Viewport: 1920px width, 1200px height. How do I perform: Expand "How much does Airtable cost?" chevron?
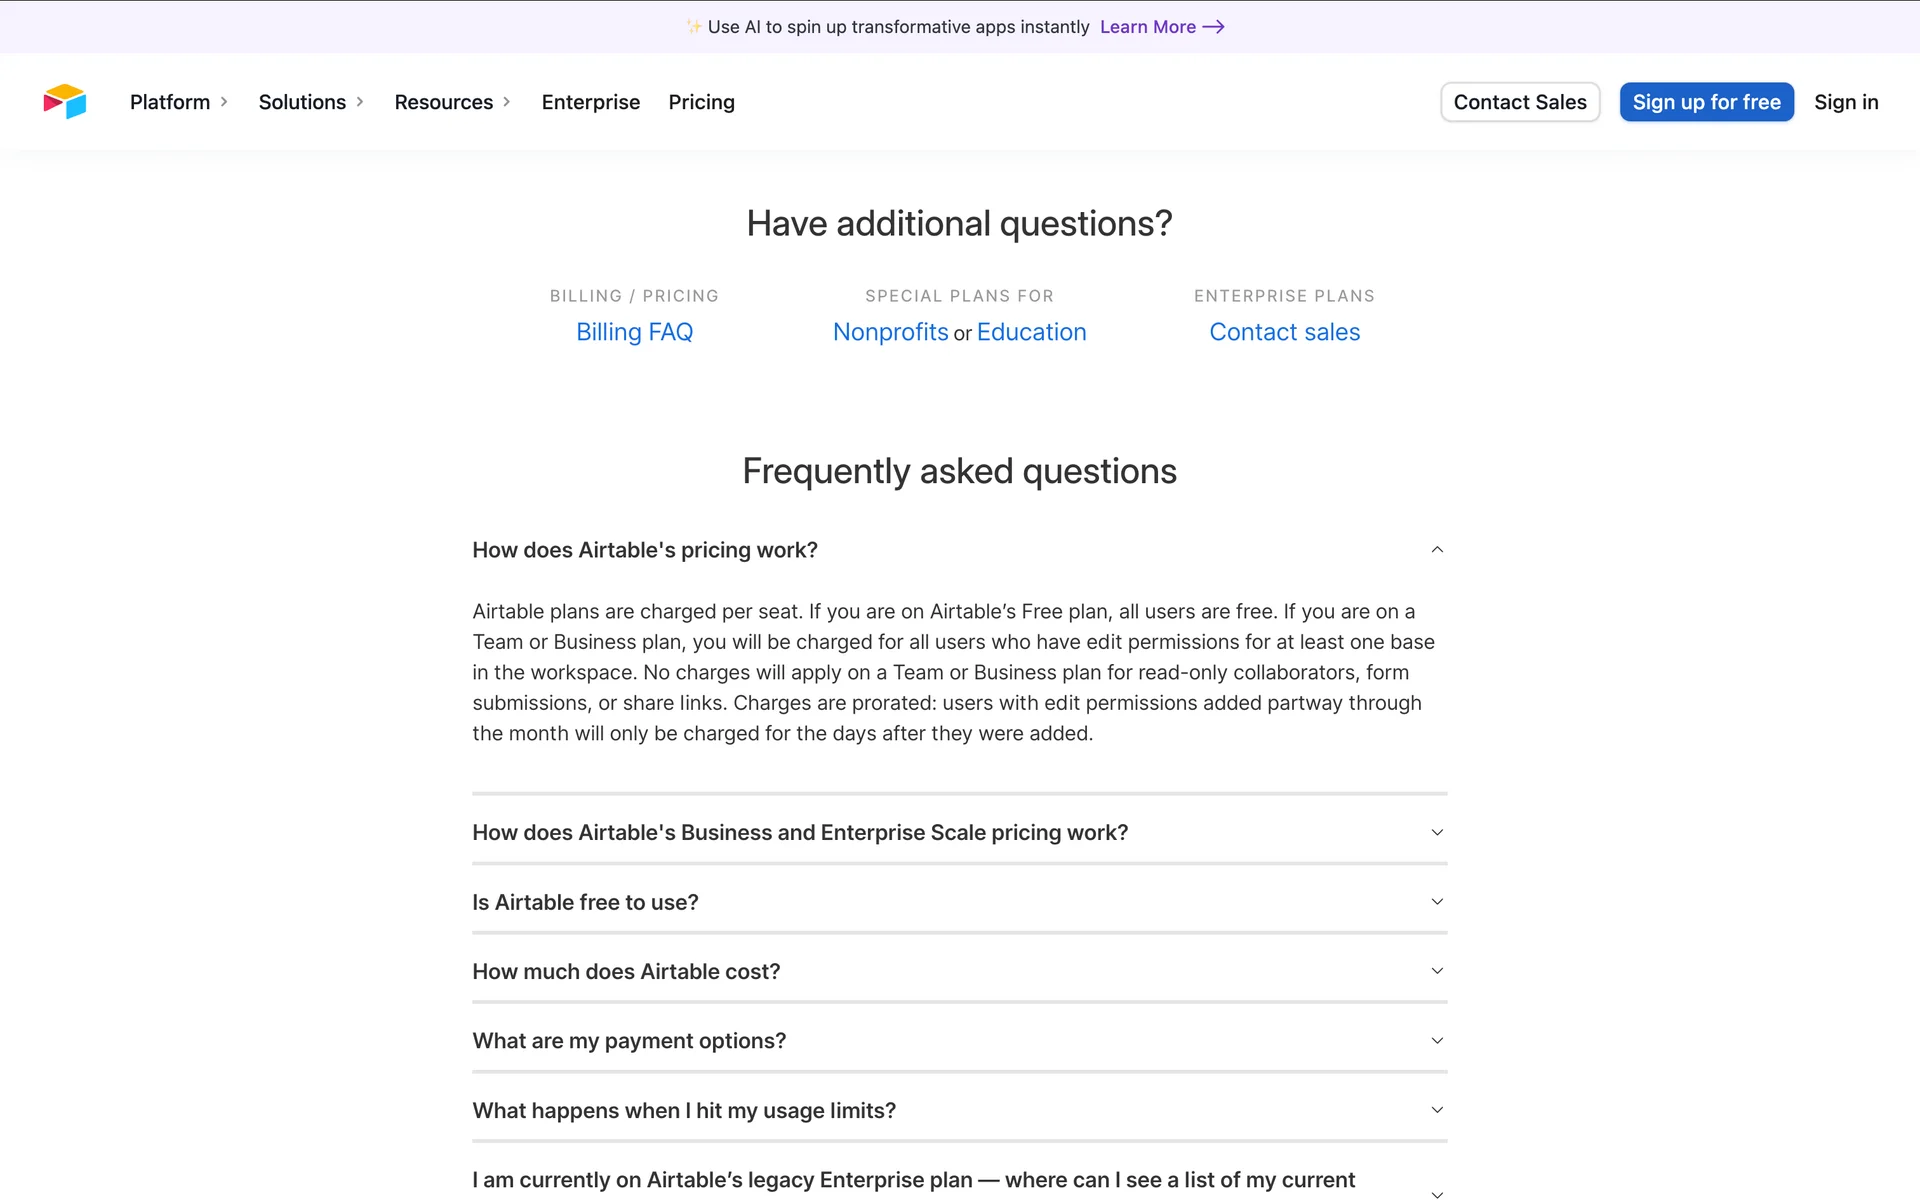(x=1436, y=971)
